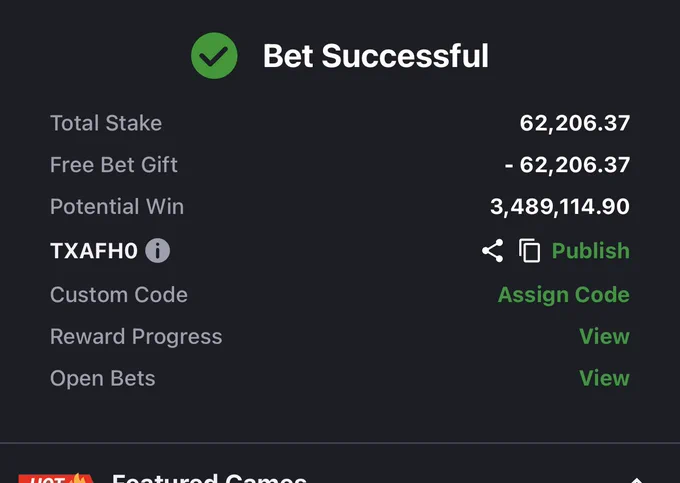
Task: Click the green success checkmark icon
Action: point(214,55)
